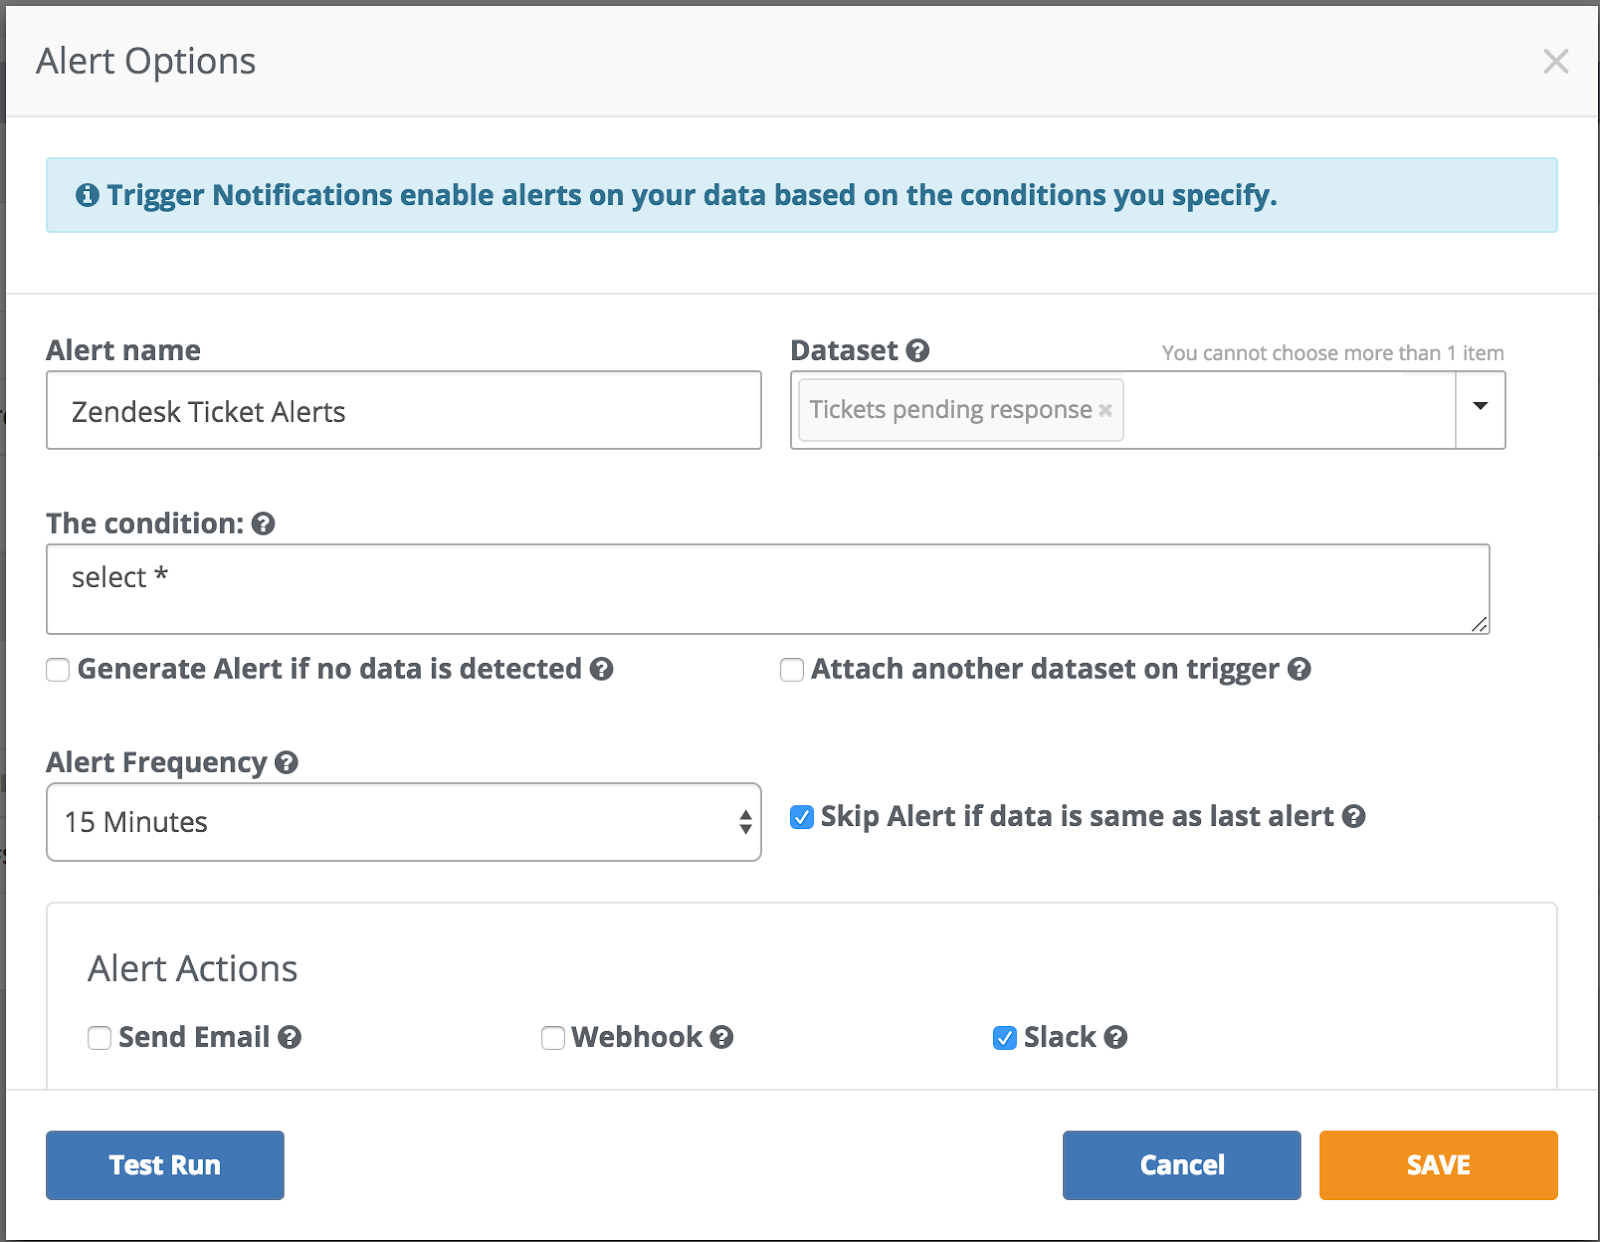
Task: View help for Skip Alert option
Action: pos(1356,816)
